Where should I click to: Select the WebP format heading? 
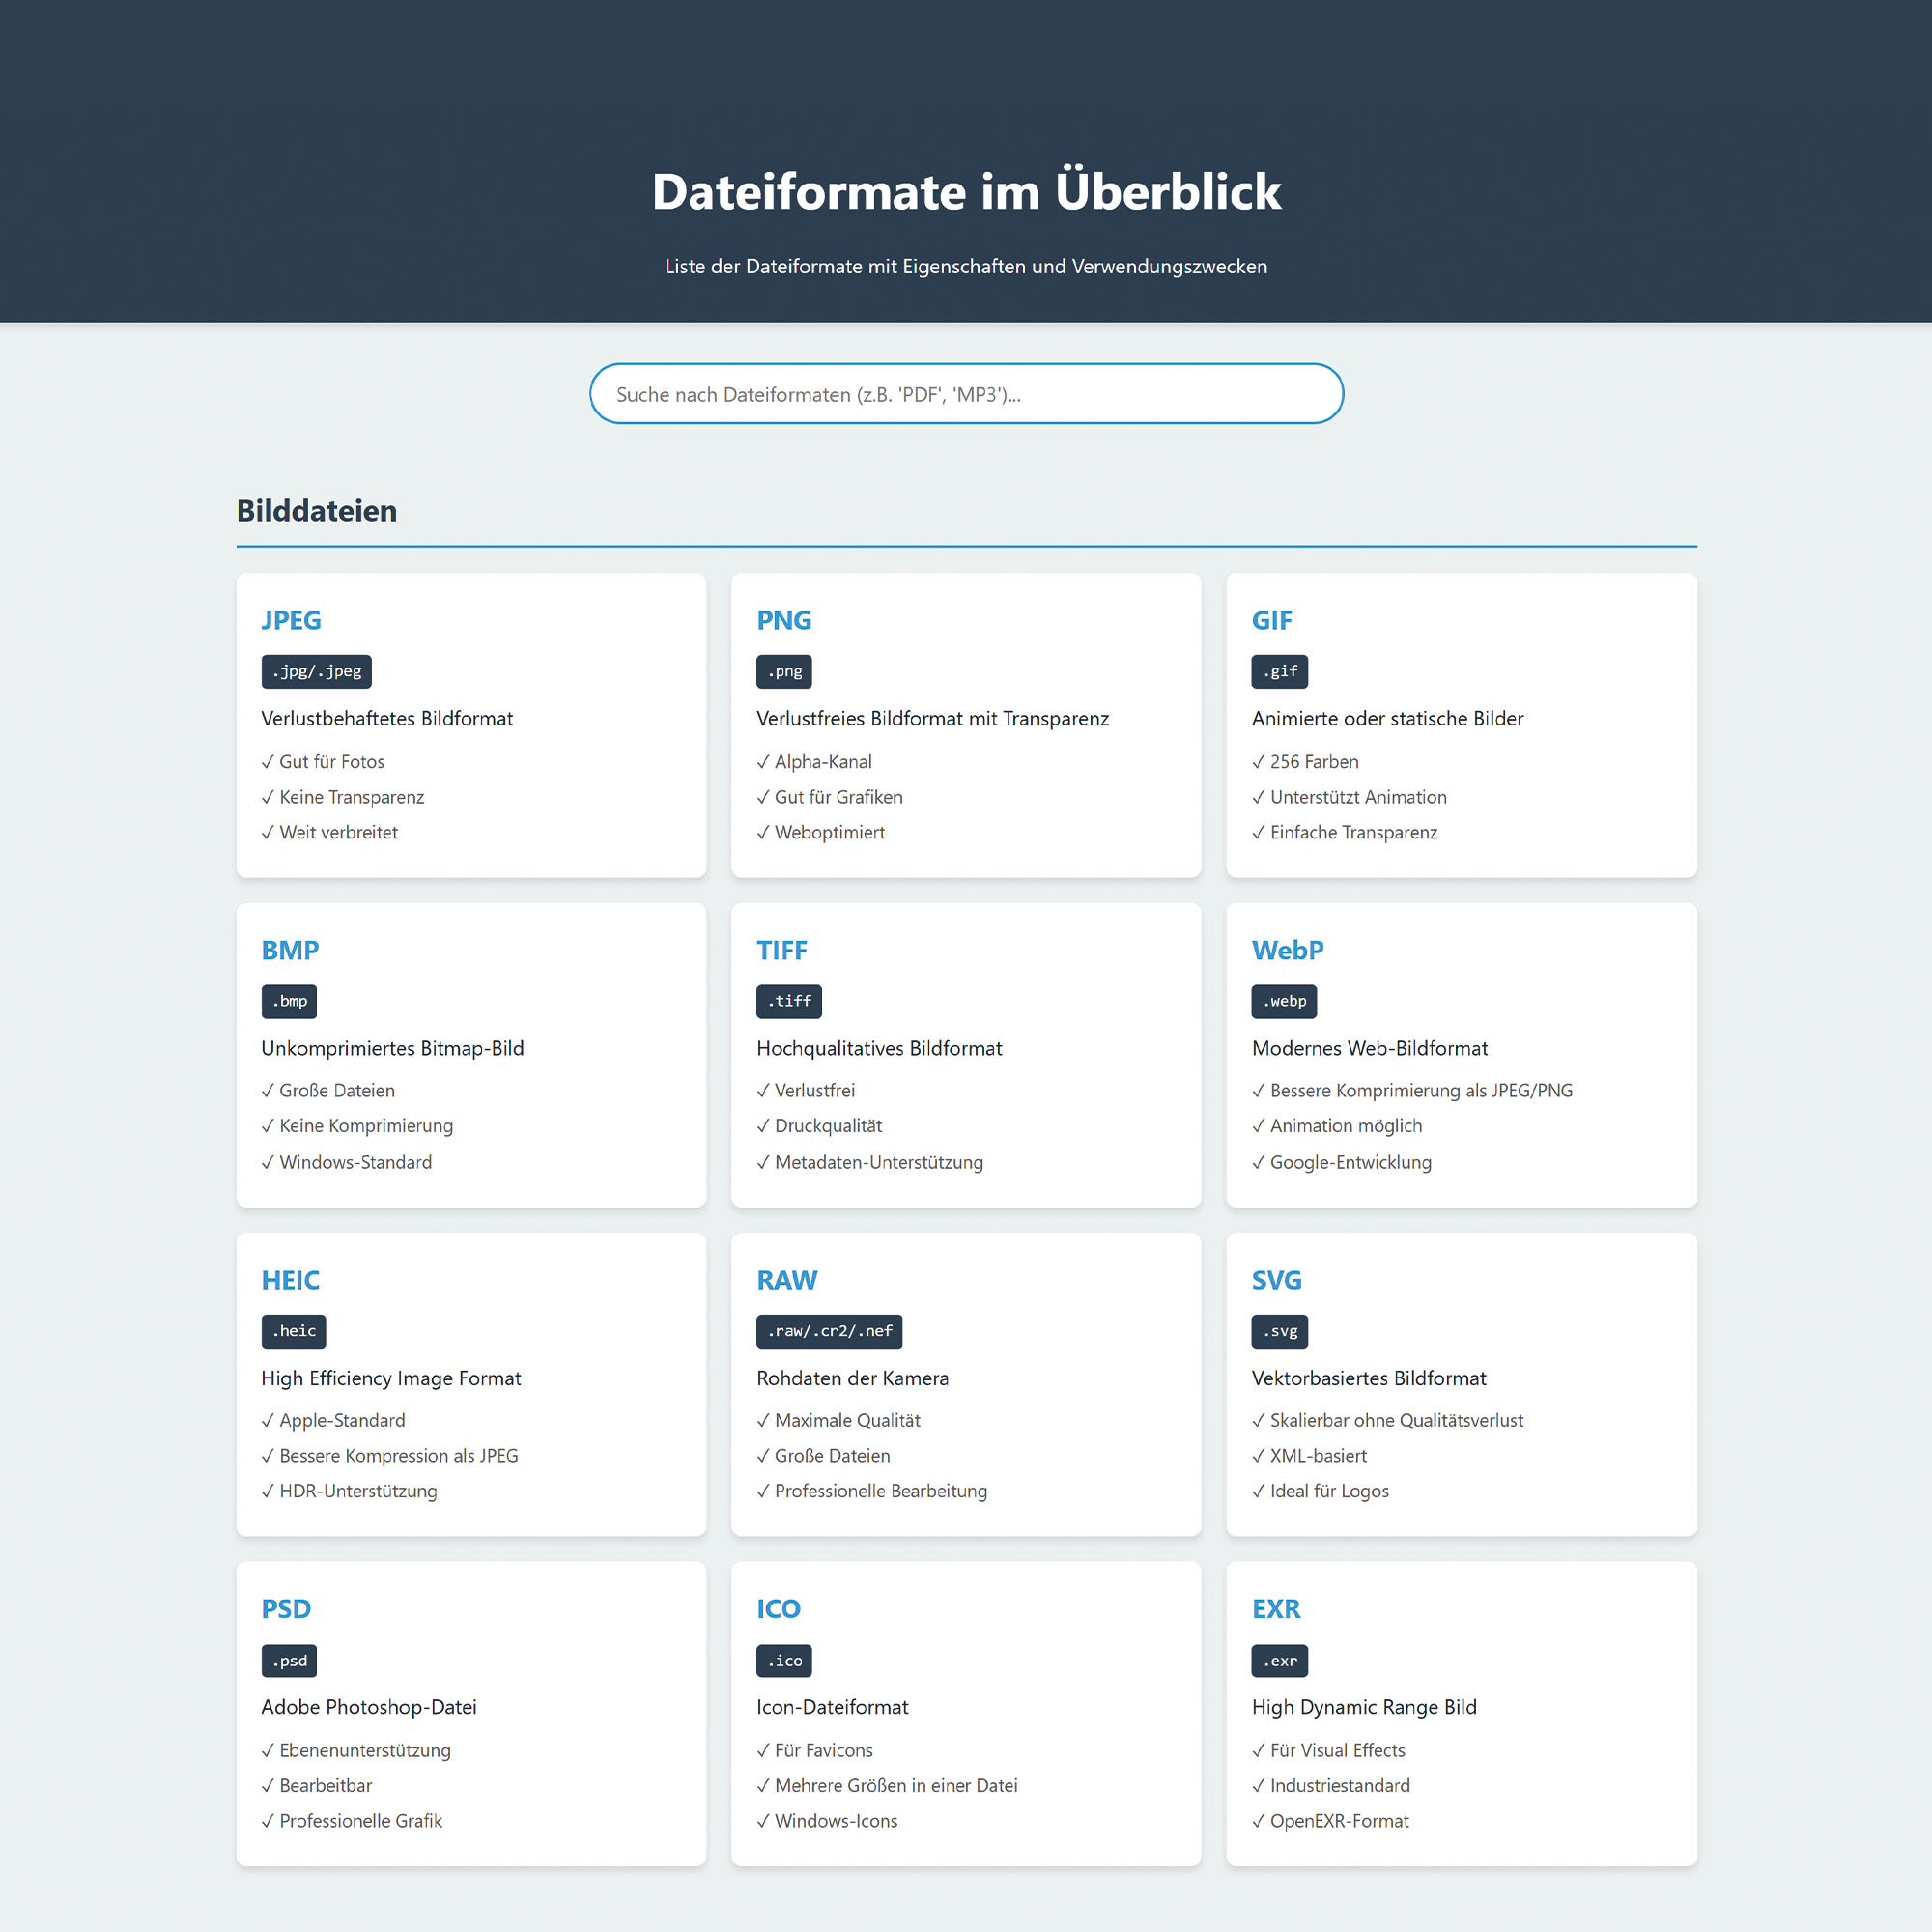1287,950
